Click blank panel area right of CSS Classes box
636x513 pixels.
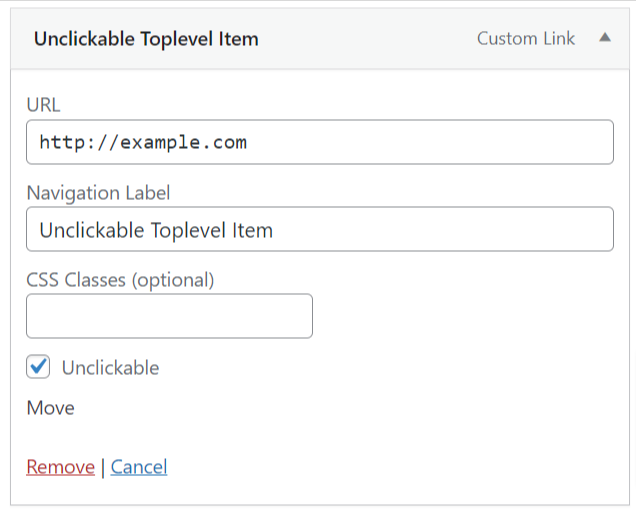[460, 316]
